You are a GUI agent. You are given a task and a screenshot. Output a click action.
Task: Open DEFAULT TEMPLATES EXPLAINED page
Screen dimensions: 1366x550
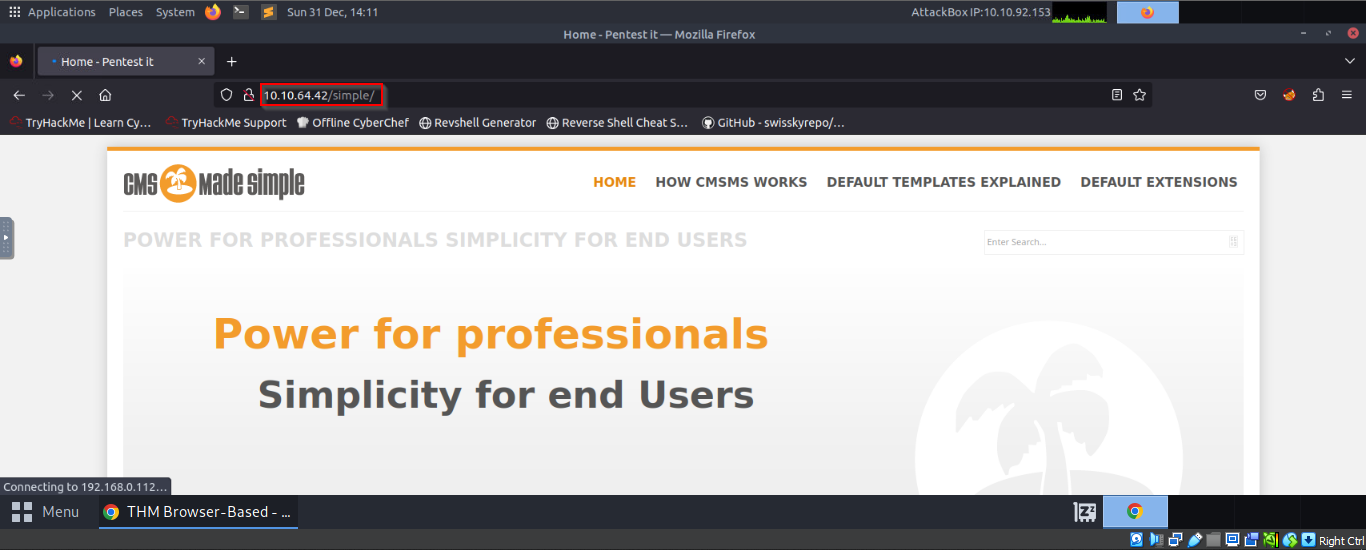(x=944, y=182)
